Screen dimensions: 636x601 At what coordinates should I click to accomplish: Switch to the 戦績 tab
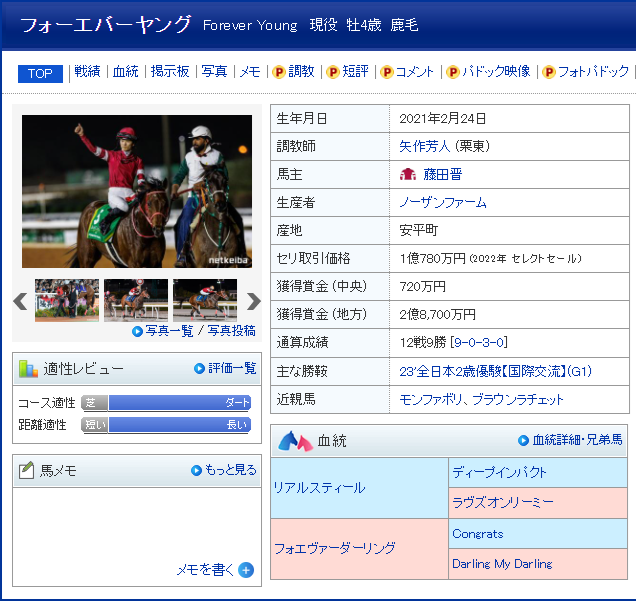(87, 71)
